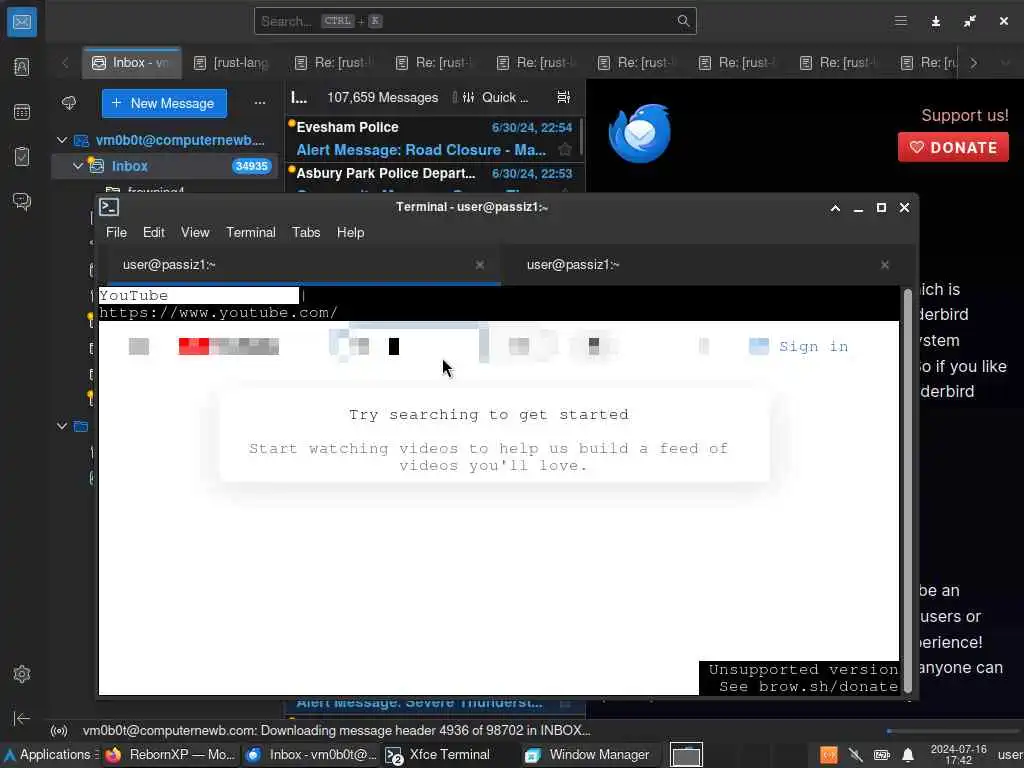Click Get Messages cloud icon
The width and height of the screenshot is (1024, 768).
click(69, 103)
